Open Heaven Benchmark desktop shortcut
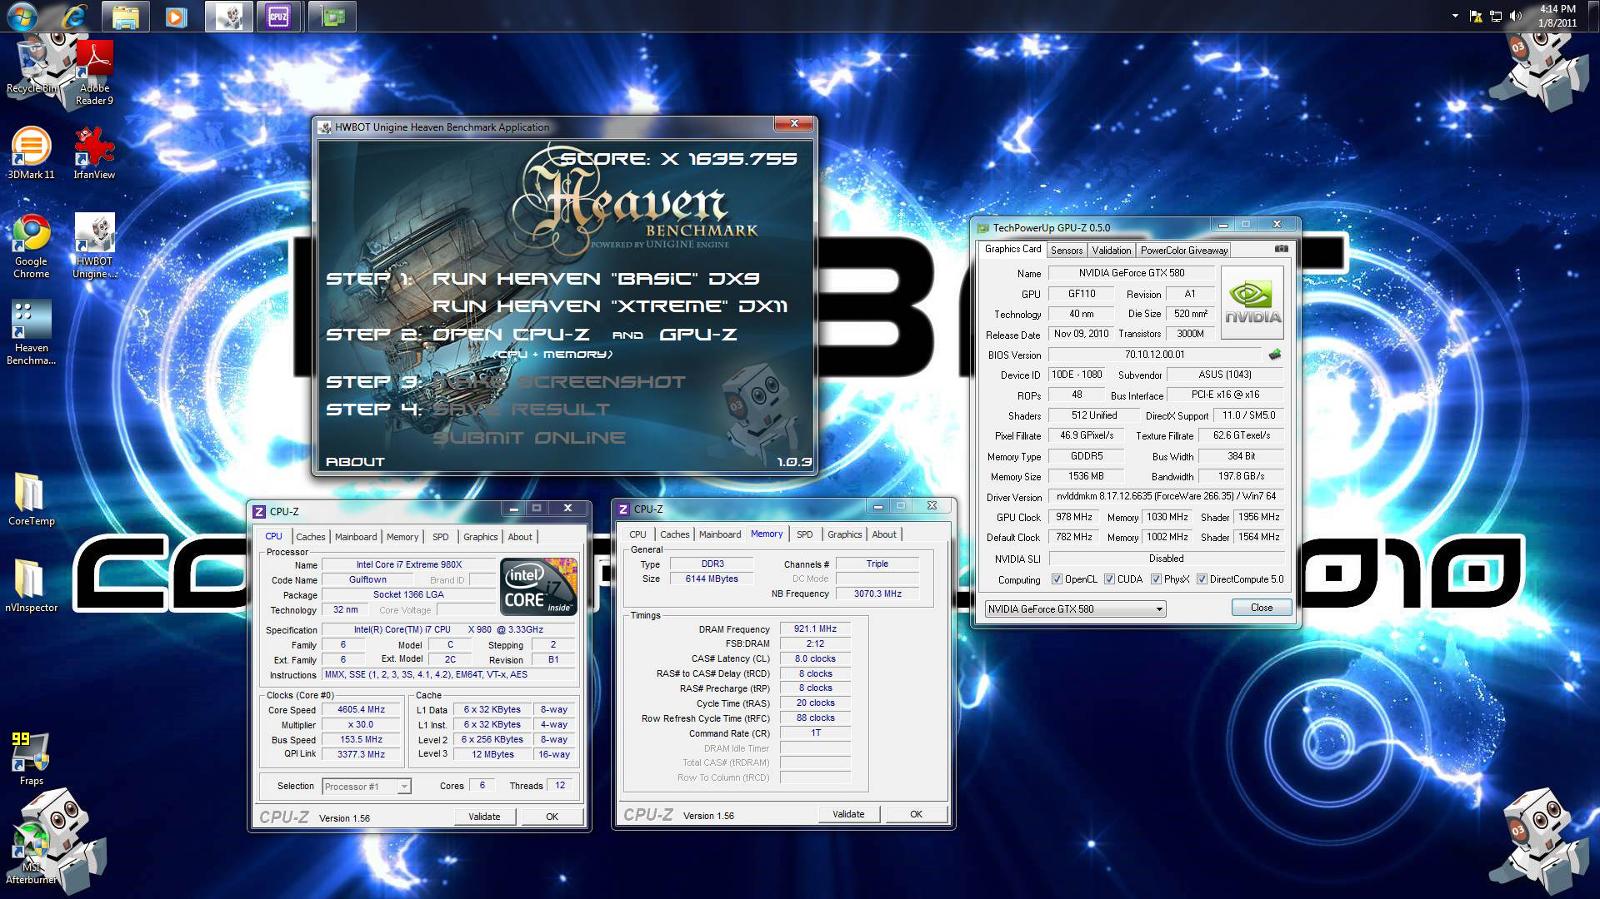The image size is (1600, 899). tap(31, 333)
